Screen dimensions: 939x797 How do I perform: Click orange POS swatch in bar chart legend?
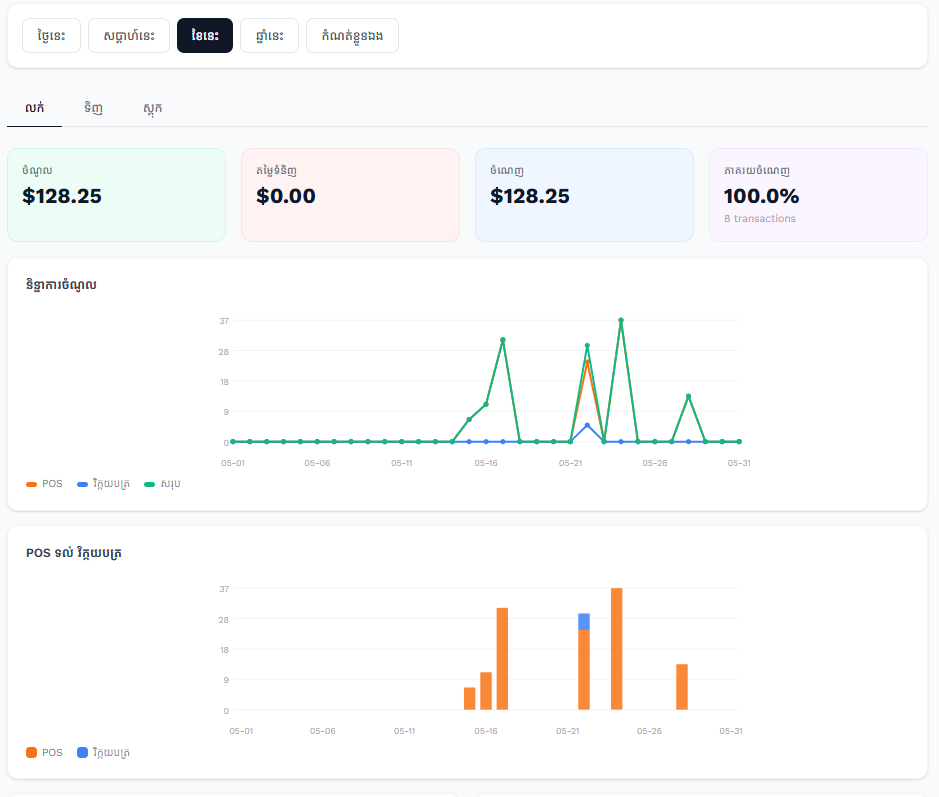[x=32, y=753]
